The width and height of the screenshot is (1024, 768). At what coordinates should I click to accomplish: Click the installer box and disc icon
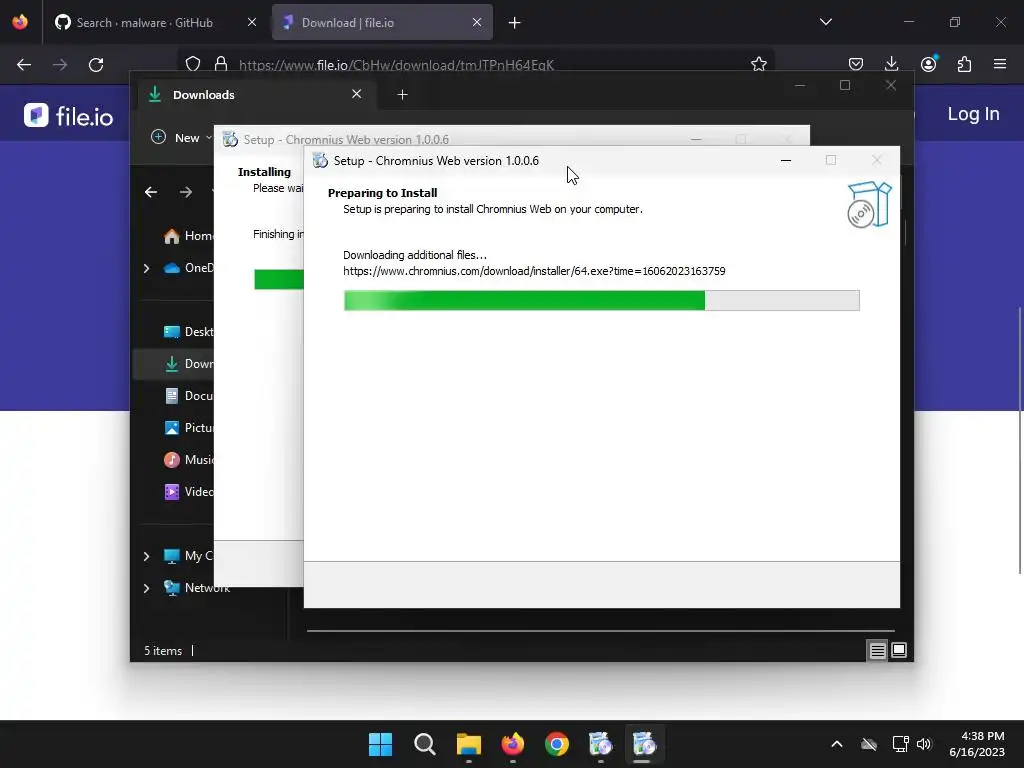pos(869,204)
